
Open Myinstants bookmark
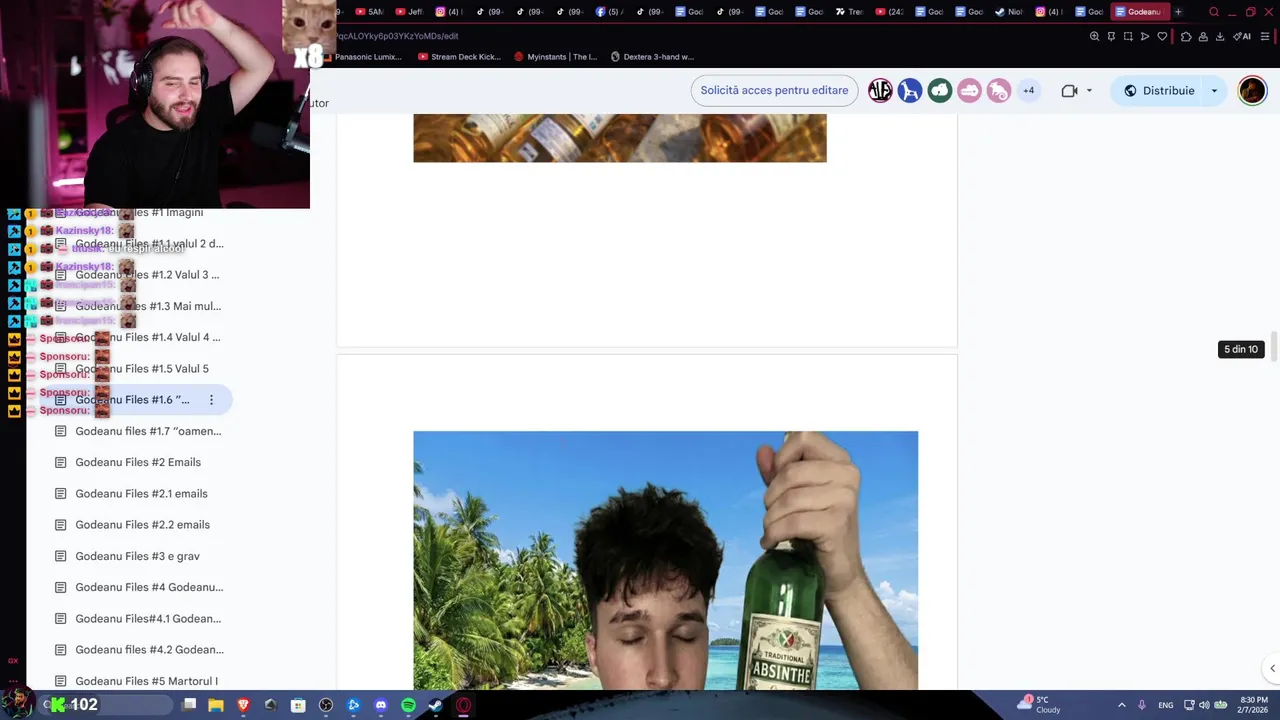555,57
